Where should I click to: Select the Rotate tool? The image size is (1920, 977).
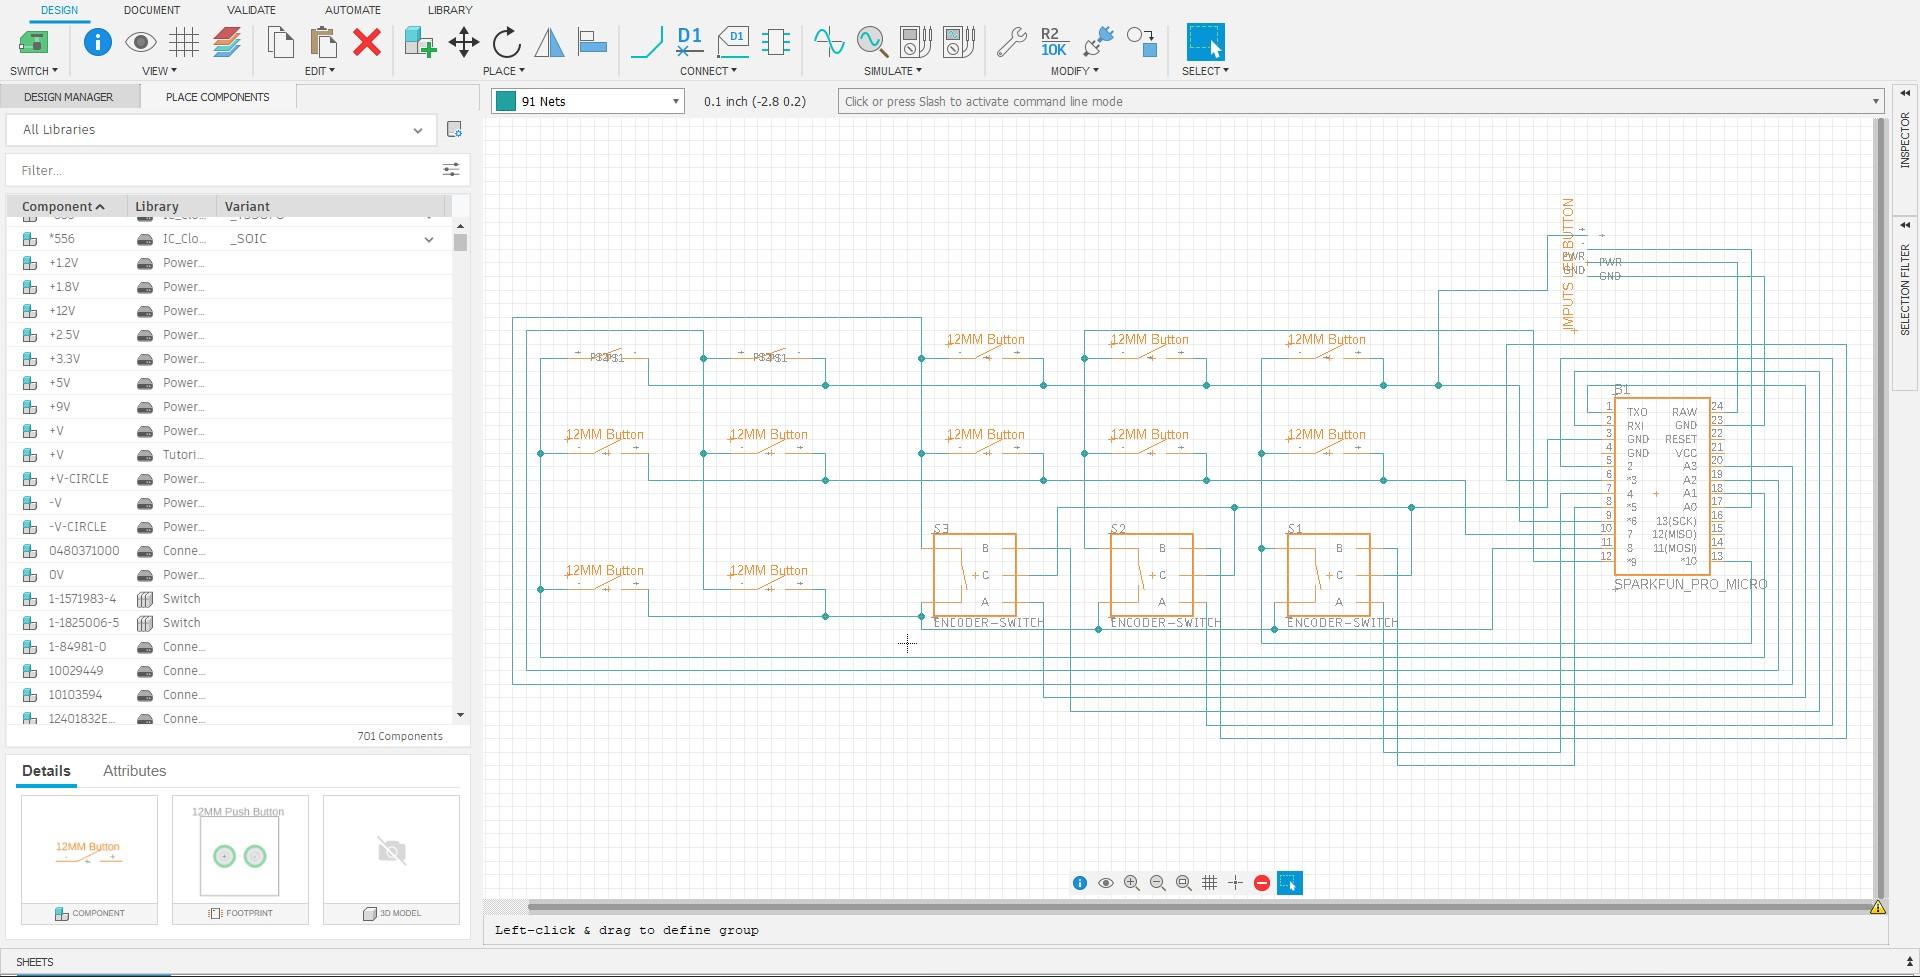[506, 43]
